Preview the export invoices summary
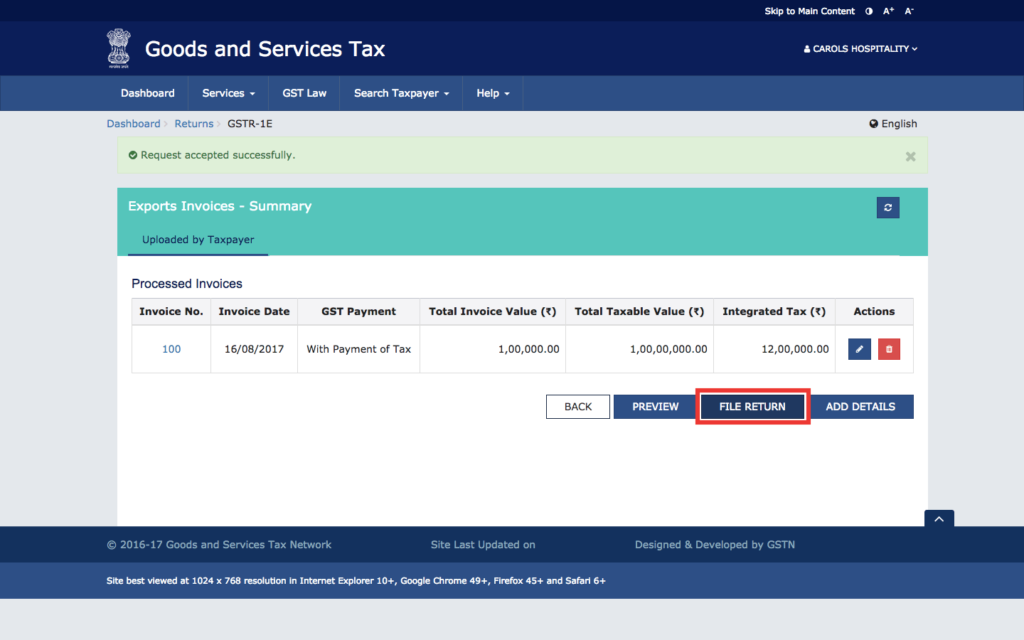 [x=655, y=406]
